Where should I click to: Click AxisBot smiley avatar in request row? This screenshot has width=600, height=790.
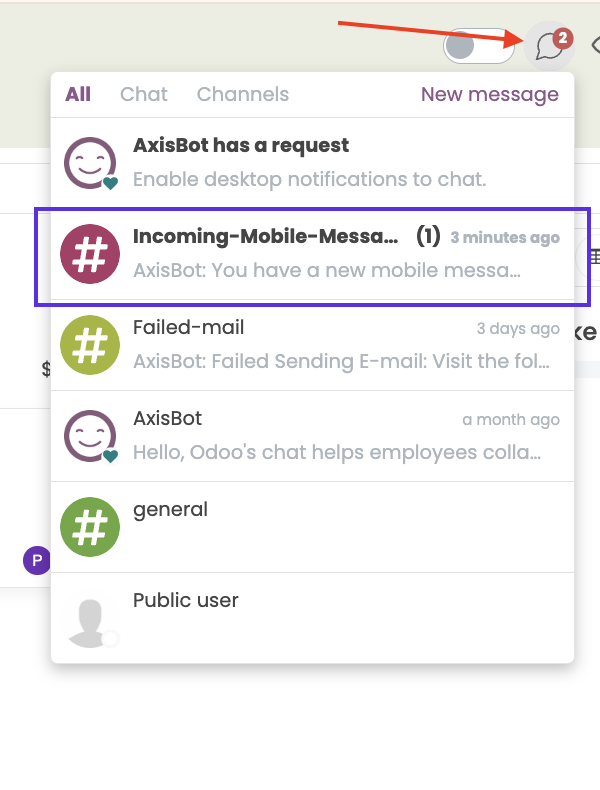pyautogui.click(x=90, y=163)
